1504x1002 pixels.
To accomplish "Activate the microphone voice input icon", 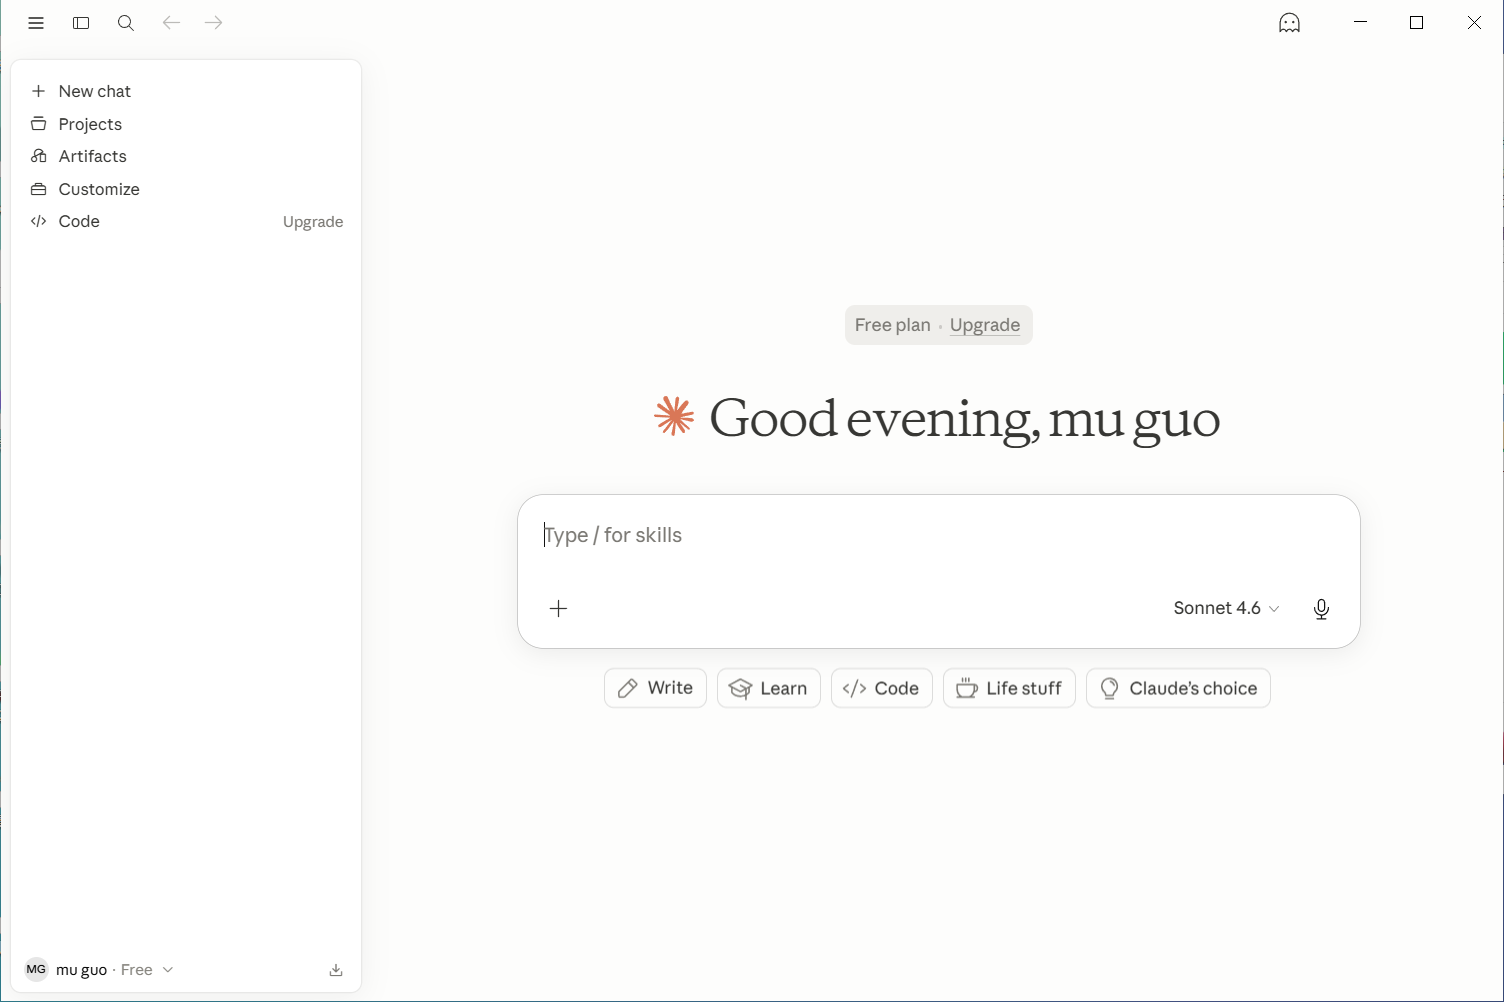I will (x=1321, y=609).
